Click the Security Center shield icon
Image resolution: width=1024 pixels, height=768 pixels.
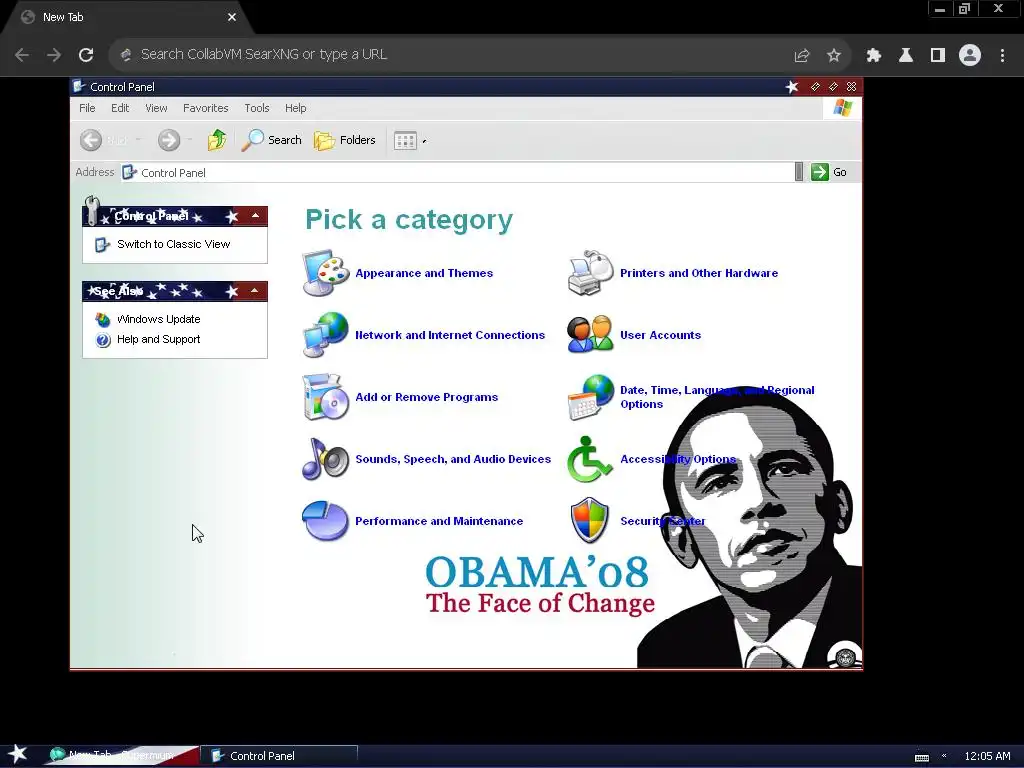point(590,520)
